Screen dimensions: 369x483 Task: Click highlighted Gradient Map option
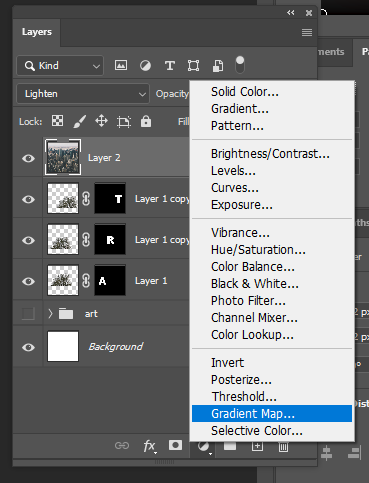coord(272,414)
